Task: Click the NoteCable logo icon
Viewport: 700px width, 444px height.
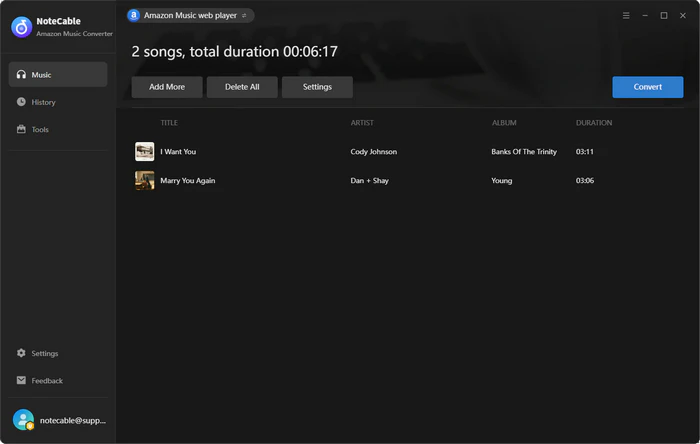Action: (21, 27)
